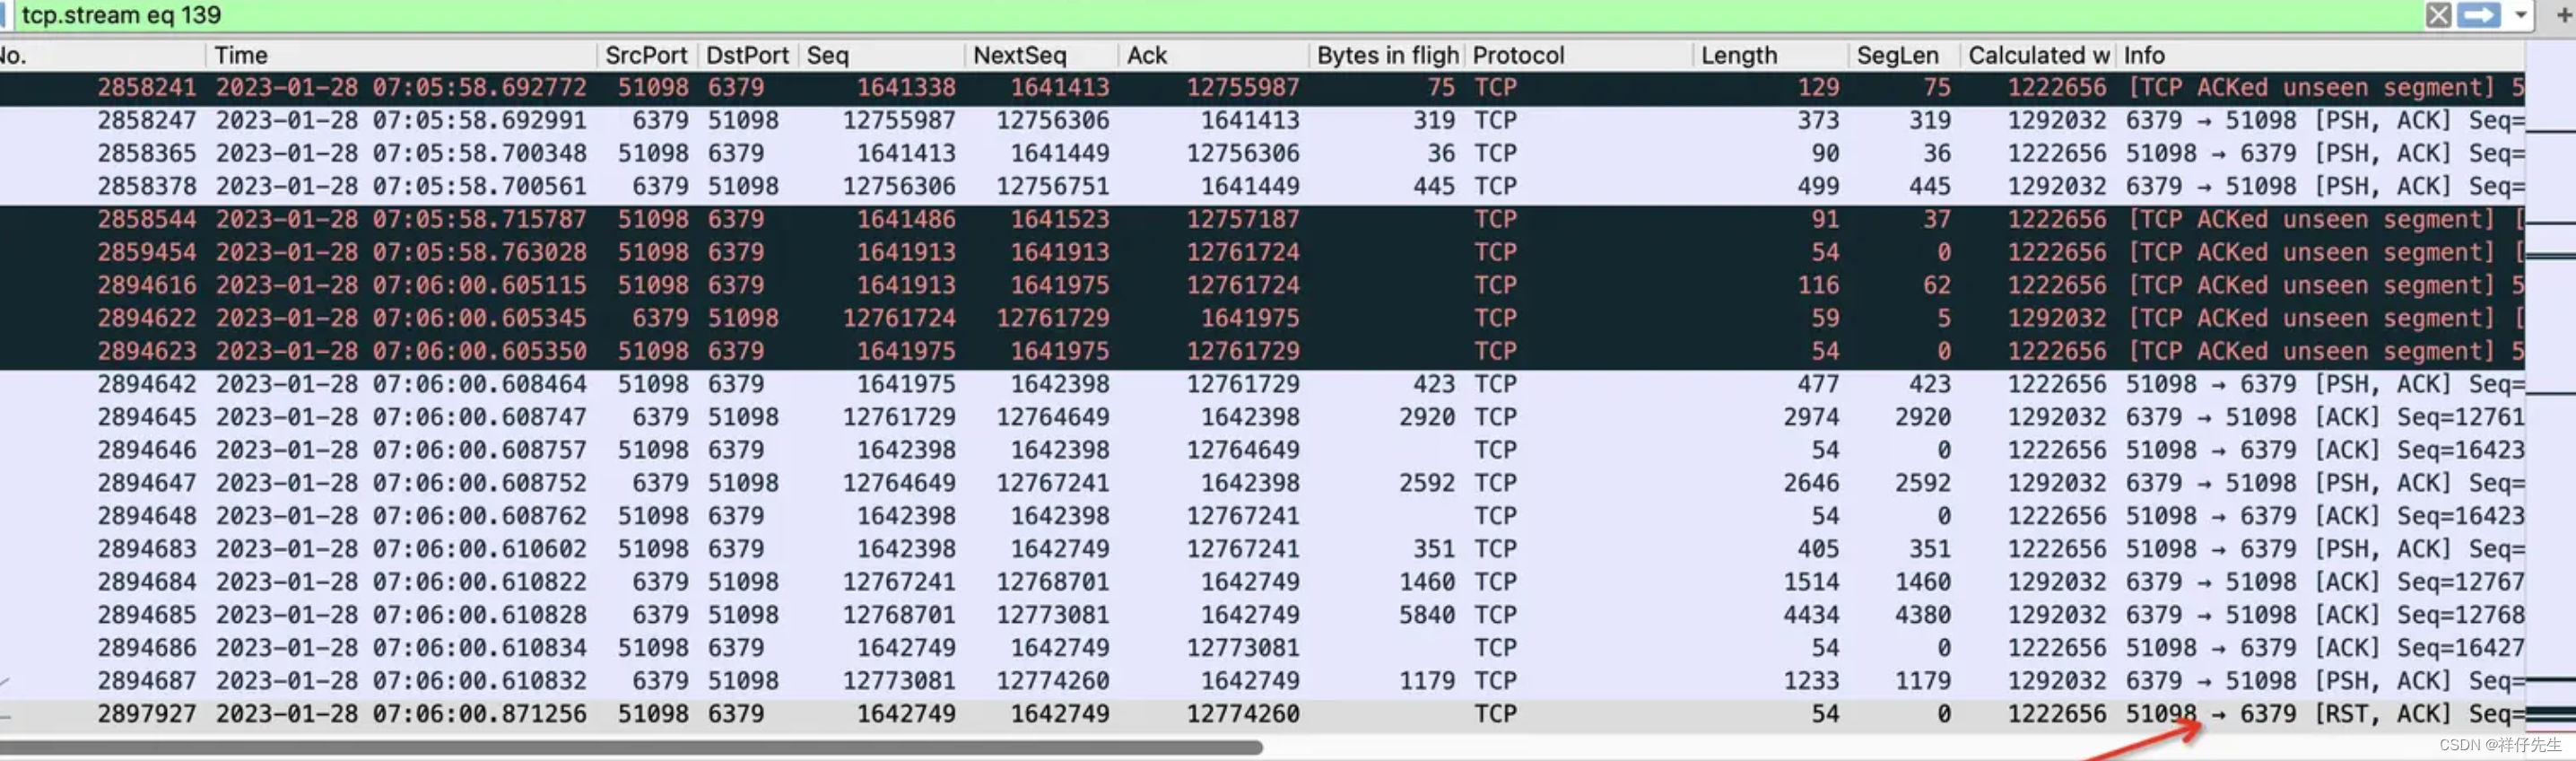The height and width of the screenshot is (761, 2576).
Task: Sort by the DstPort column header
Action: (x=747, y=55)
